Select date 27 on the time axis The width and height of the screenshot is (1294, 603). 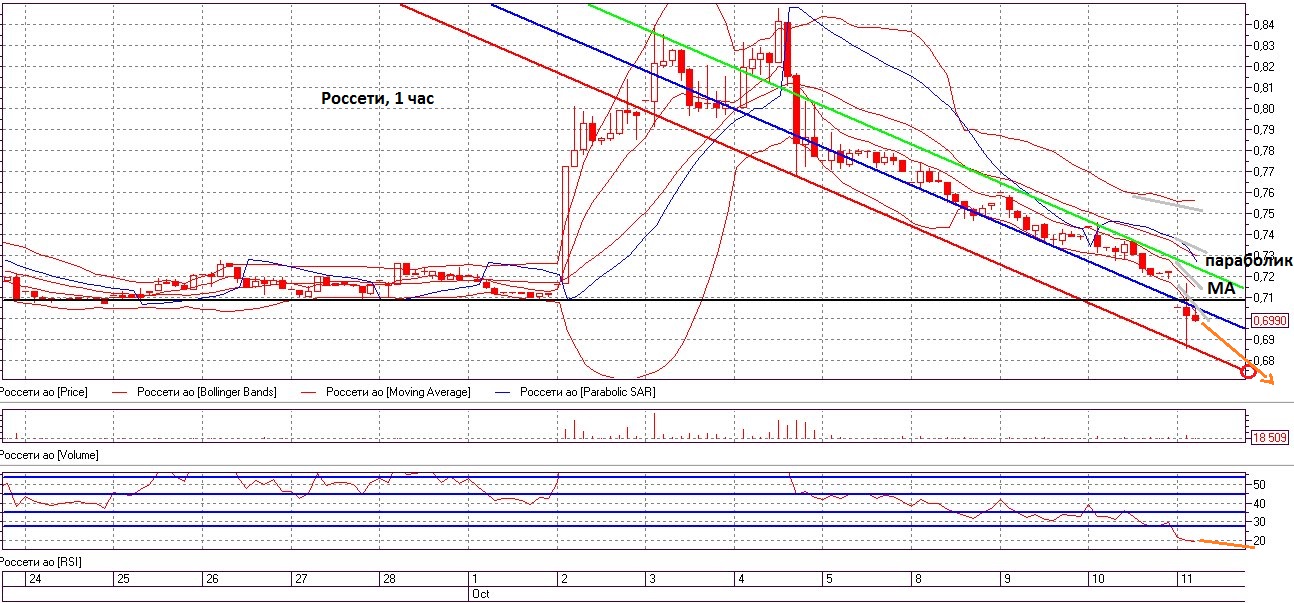[300, 579]
